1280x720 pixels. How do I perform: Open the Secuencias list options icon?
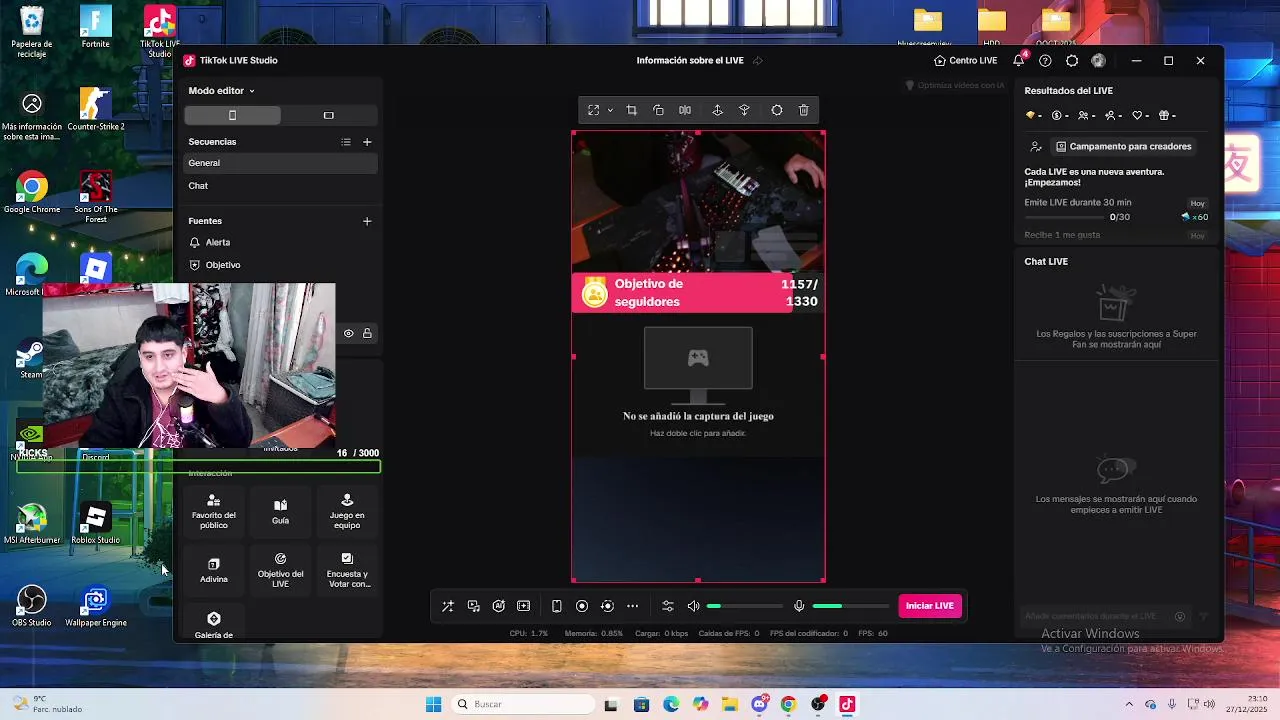(x=346, y=142)
